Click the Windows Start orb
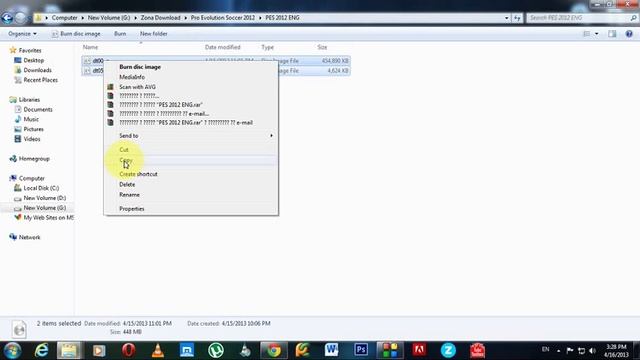Image resolution: width=640 pixels, height=360 pixels. tap(12, 350)
